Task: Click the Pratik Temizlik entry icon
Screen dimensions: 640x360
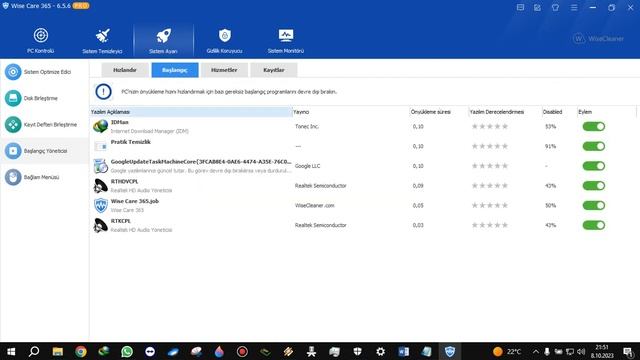Action: [100, 146]
